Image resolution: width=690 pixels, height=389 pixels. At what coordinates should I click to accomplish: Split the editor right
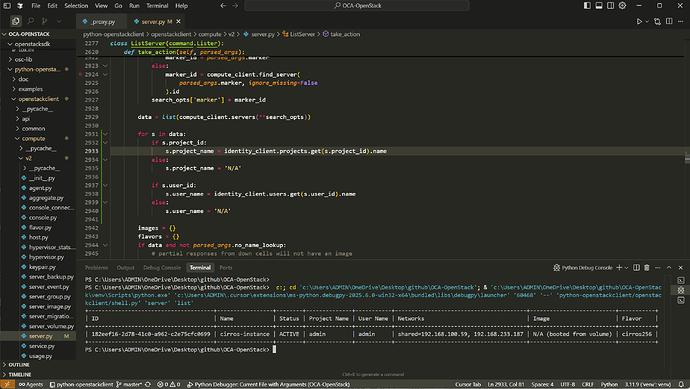click(669, 22)
